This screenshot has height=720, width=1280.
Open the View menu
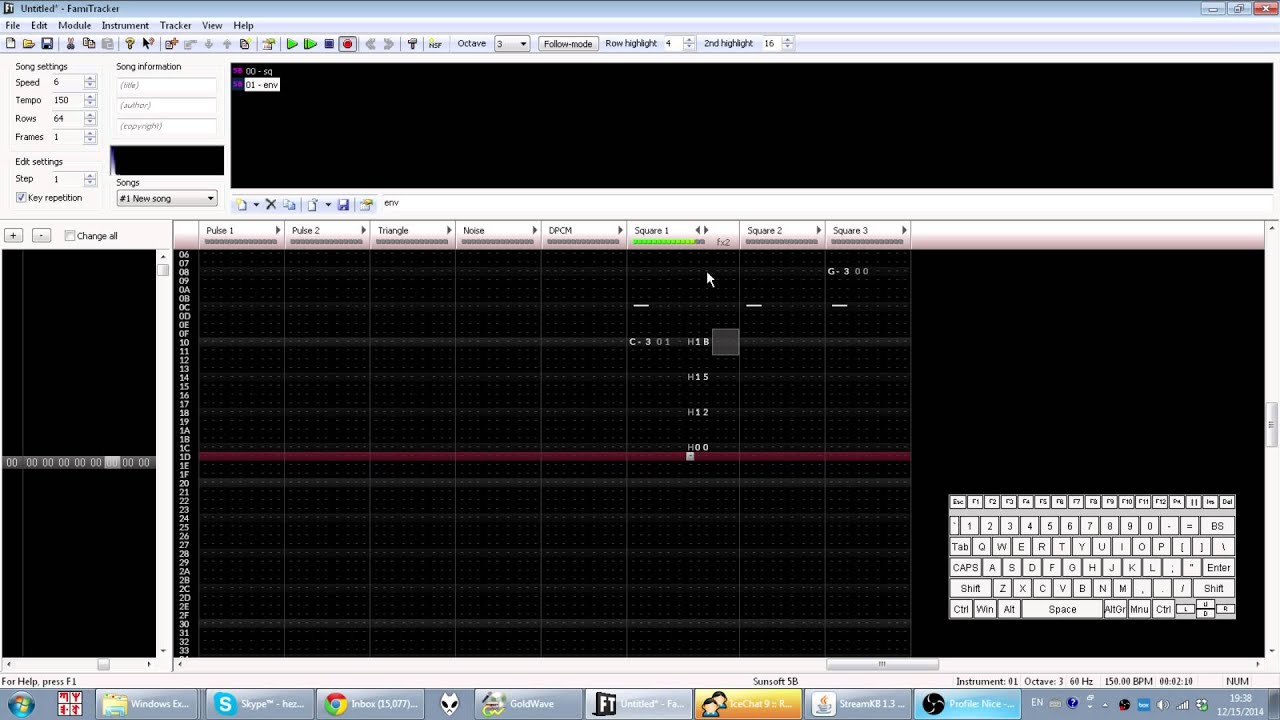click(213, 25)
